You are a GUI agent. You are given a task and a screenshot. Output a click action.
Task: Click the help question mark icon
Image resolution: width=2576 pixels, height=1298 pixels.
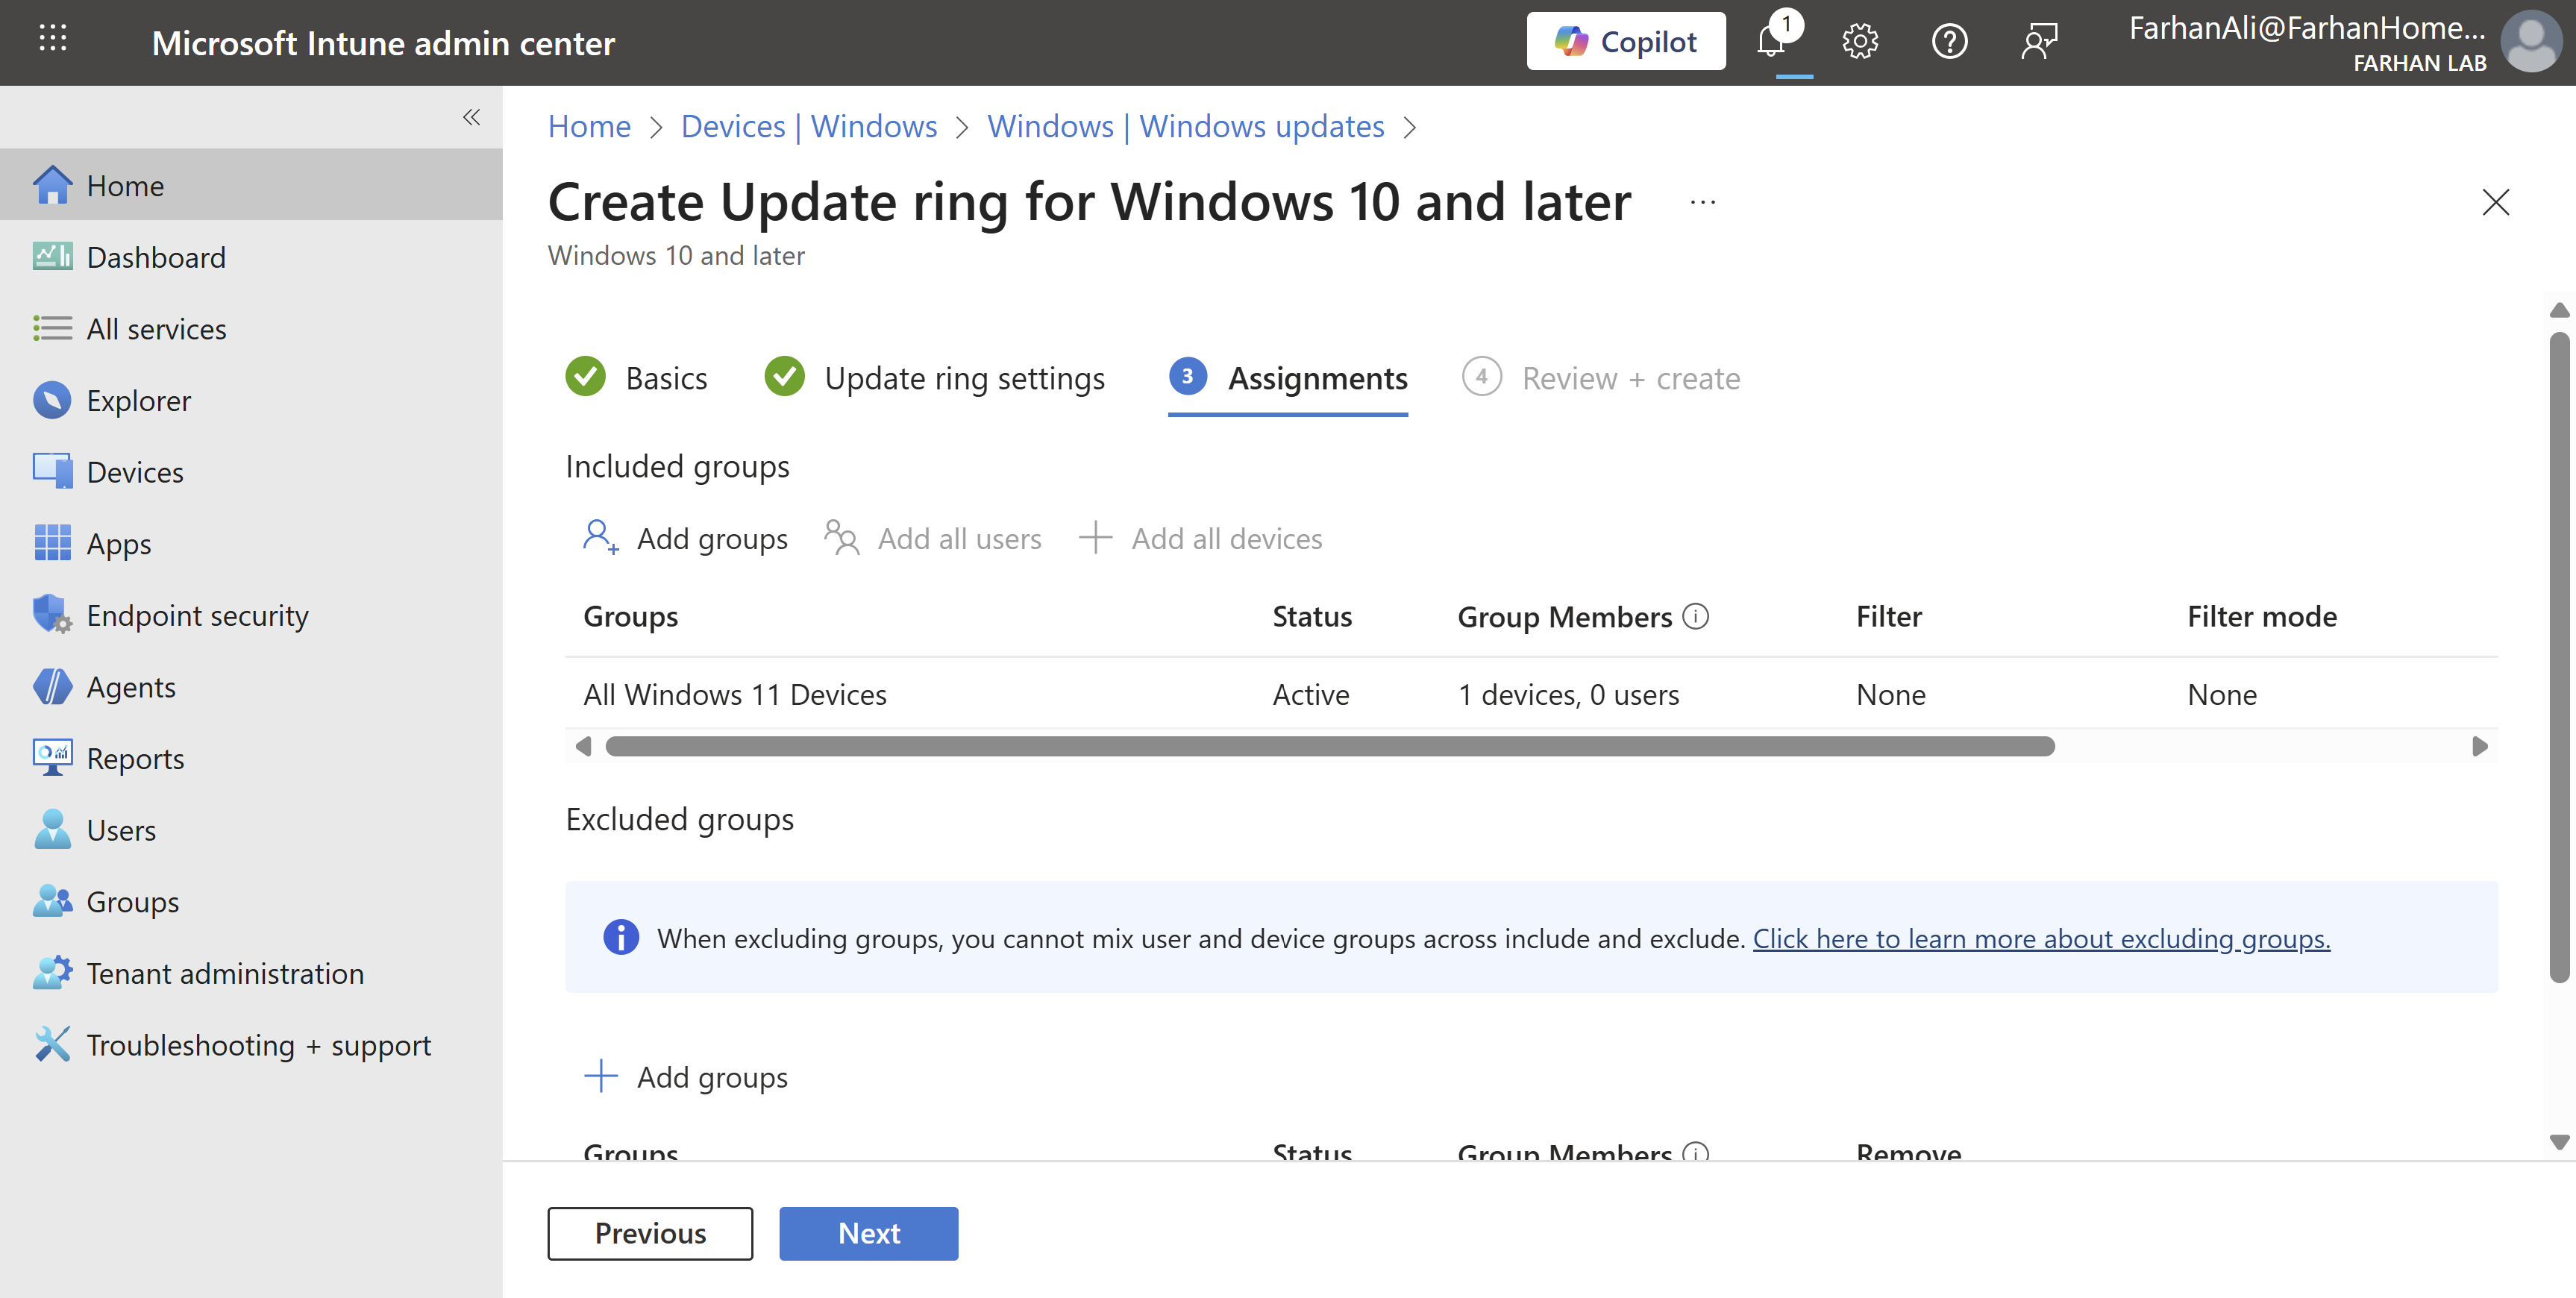pos(1949,41)
